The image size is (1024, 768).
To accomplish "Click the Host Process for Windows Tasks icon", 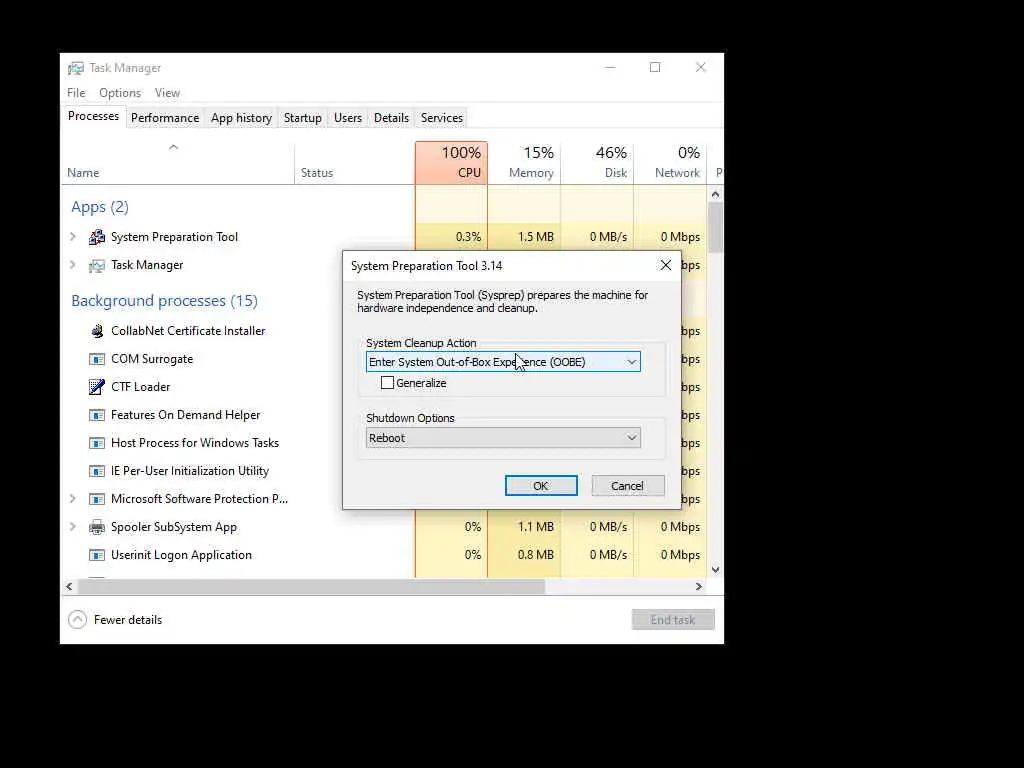I will coord(97,443).
